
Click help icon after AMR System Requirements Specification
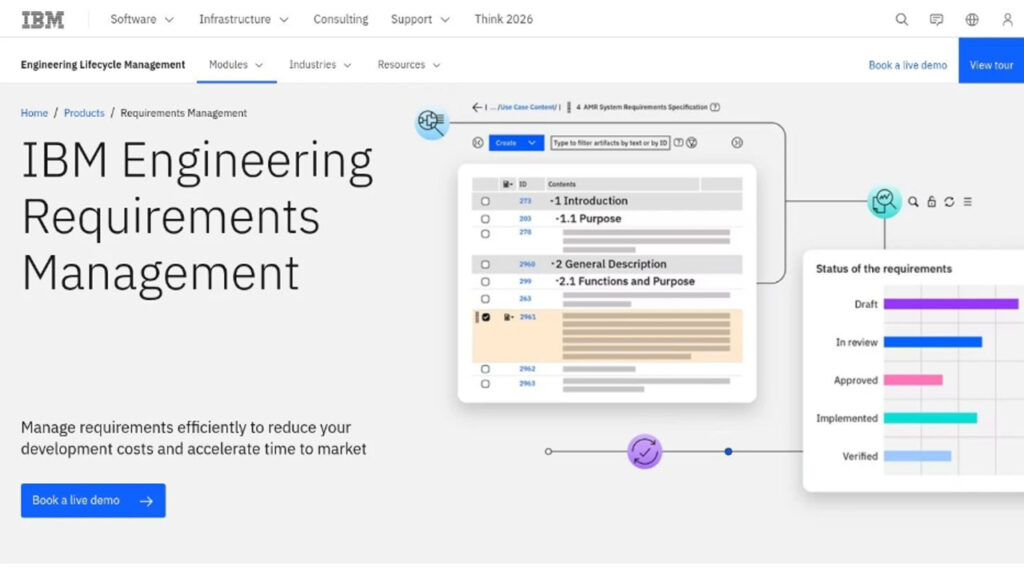pyautogui.click(x=715, y=107)
